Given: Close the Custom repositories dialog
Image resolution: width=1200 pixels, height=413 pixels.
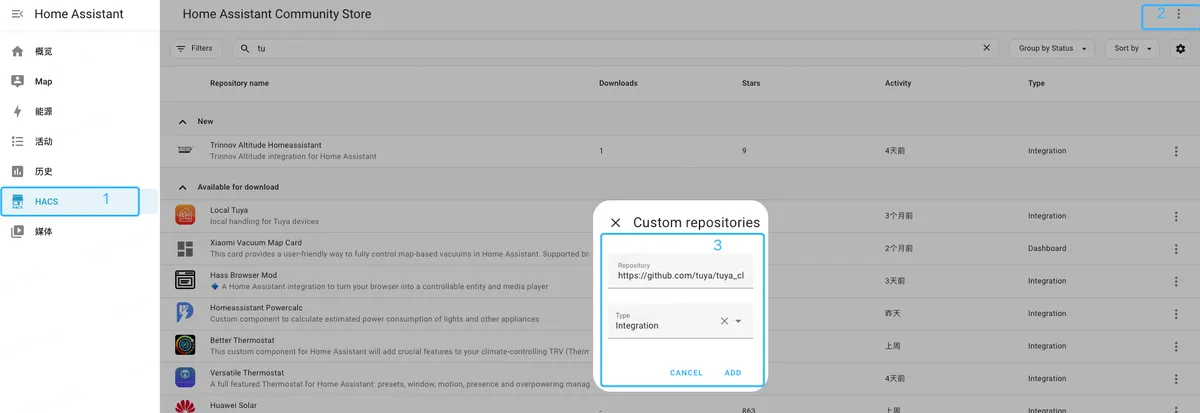Looking at the screenshot, I should [616, 223].
